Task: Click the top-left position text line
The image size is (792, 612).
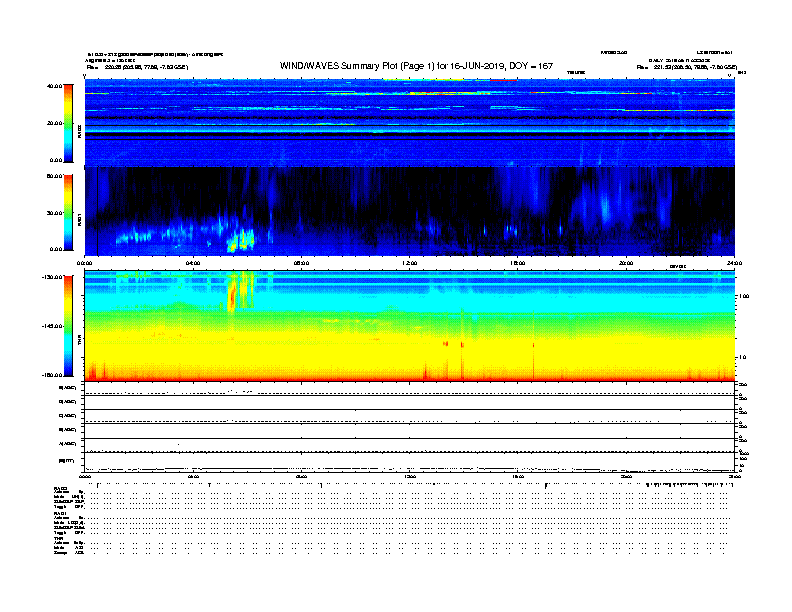Action: (137, 67)
